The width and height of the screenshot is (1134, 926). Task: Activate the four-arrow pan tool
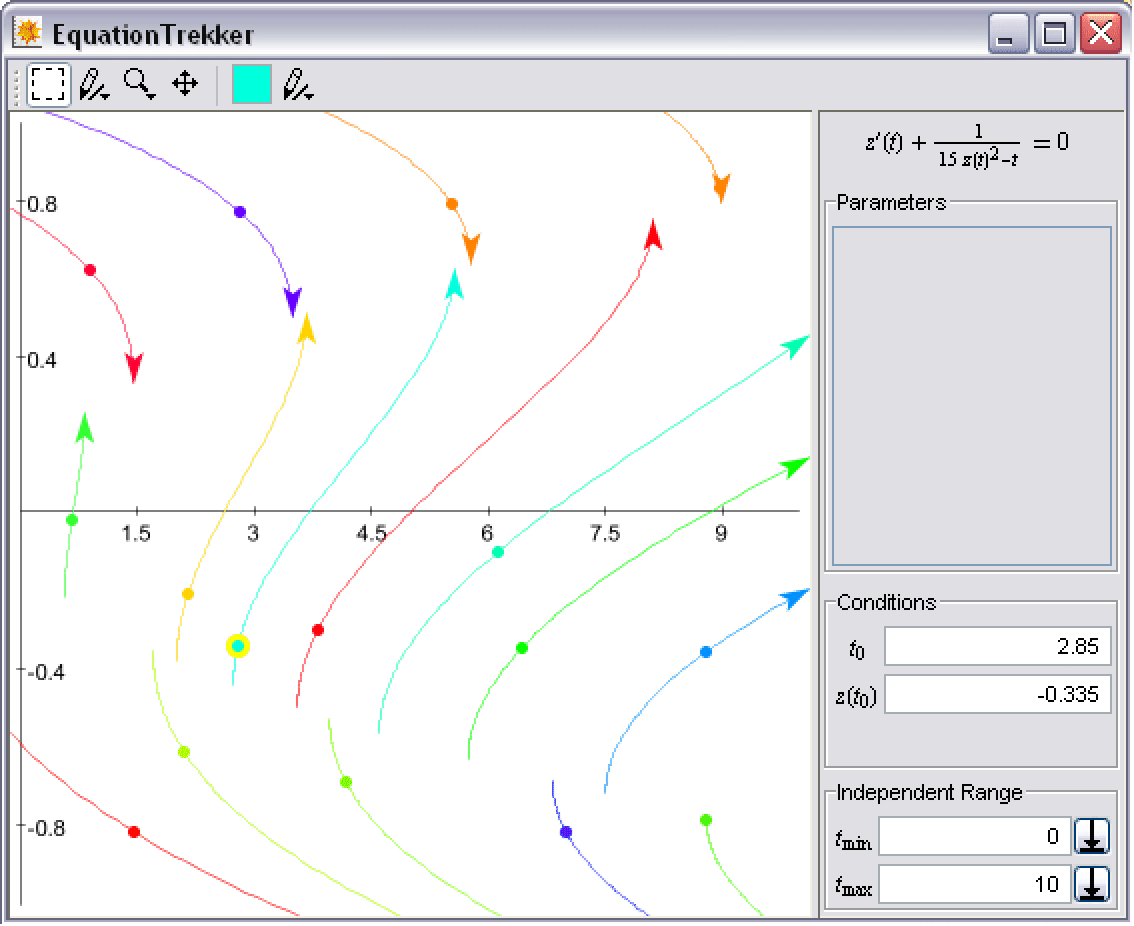pyautogui.click(x=185, y=84)
